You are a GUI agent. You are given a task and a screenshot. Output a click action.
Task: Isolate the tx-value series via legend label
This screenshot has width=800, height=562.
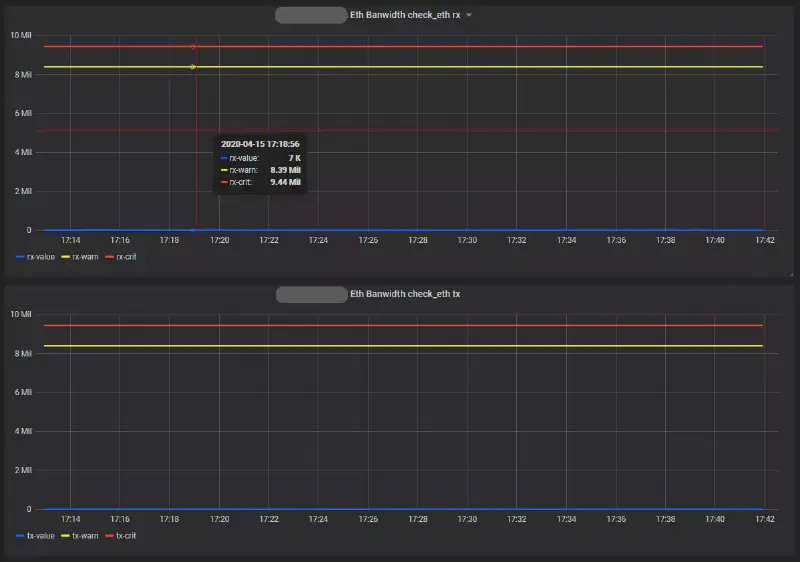pos(42,536)
